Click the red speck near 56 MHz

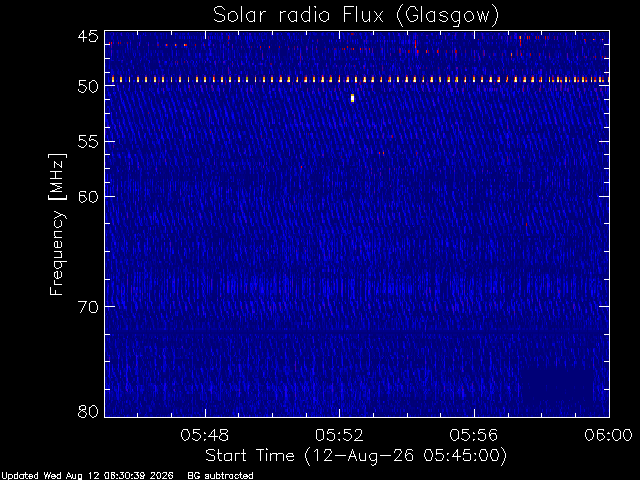(x=382, y=153)
